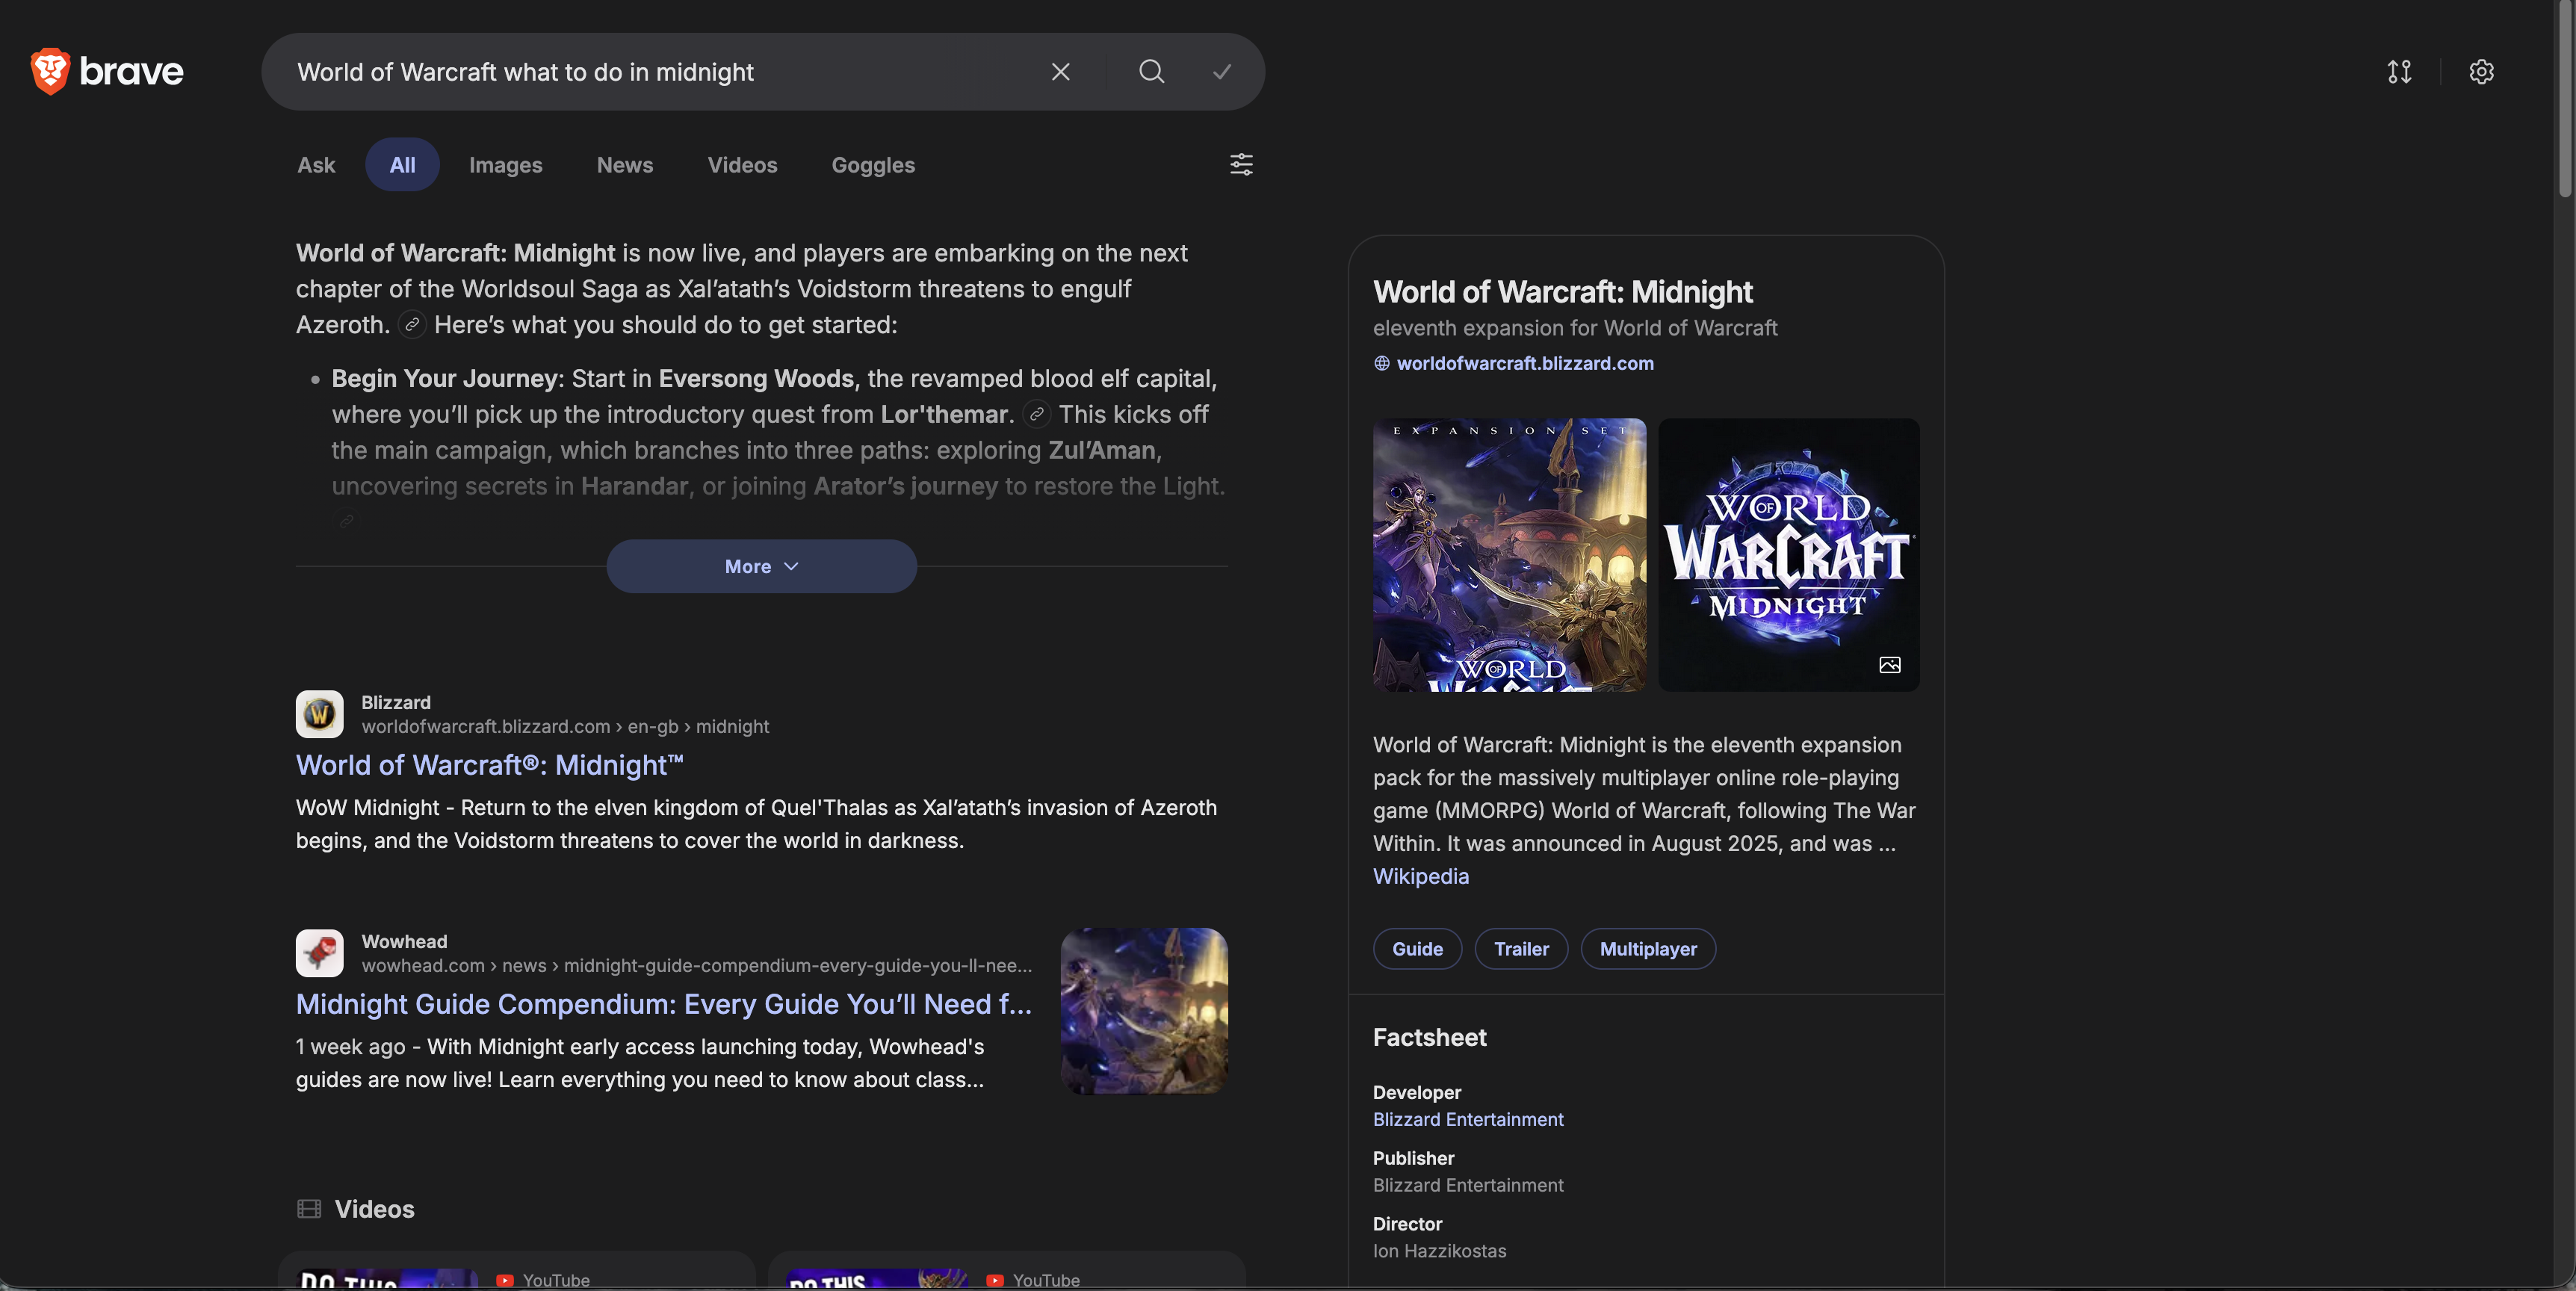Submit search with the checkmark icon
Viewport: 2576px width, 1291px height.
tap(1222, 72)
